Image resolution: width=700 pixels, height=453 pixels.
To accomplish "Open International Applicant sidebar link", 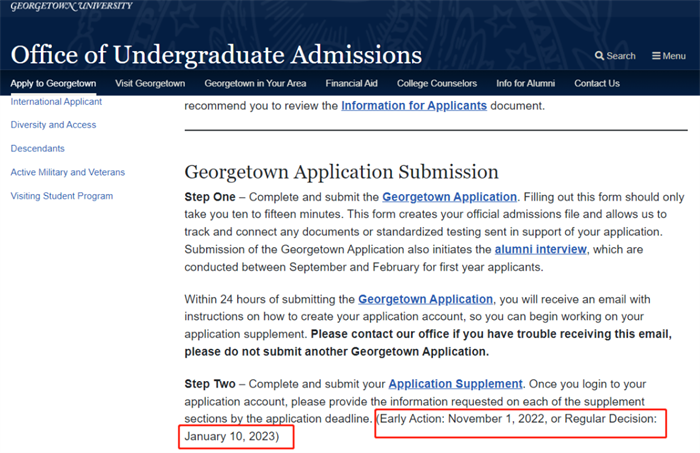I will point(56,102).
